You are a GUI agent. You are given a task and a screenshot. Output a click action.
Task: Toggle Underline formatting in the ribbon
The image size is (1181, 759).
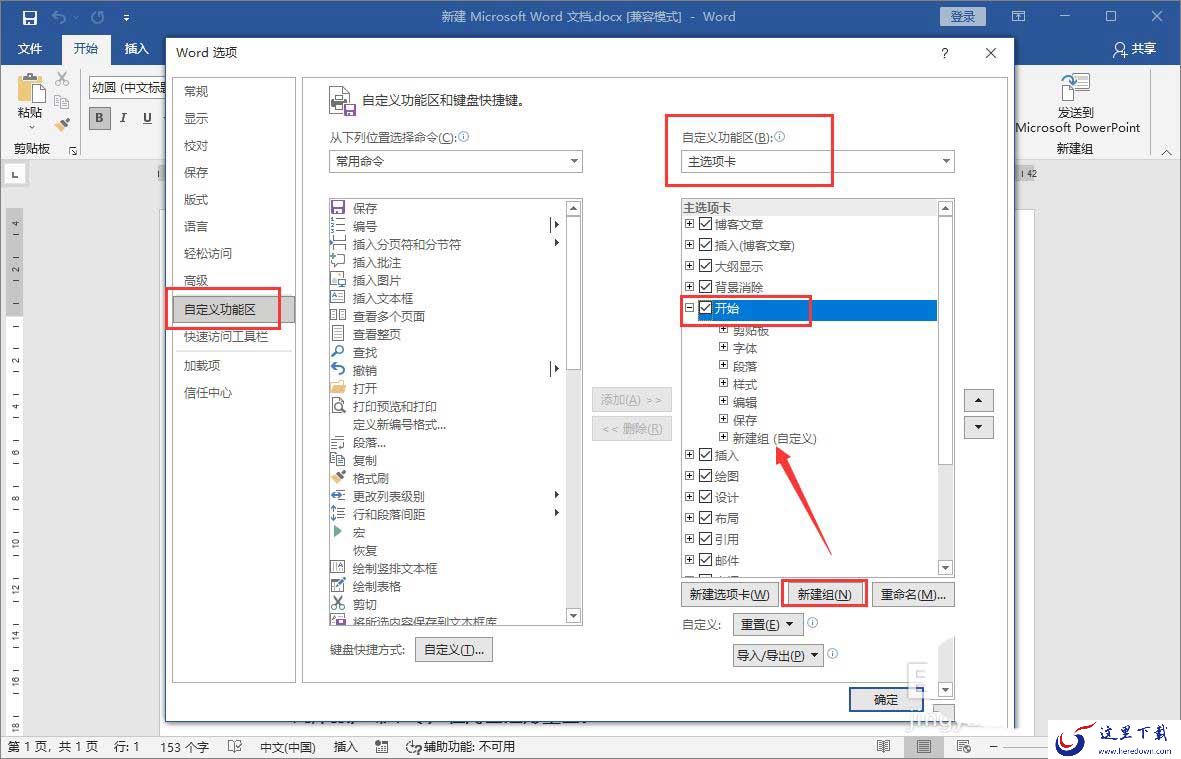point(147,117)
